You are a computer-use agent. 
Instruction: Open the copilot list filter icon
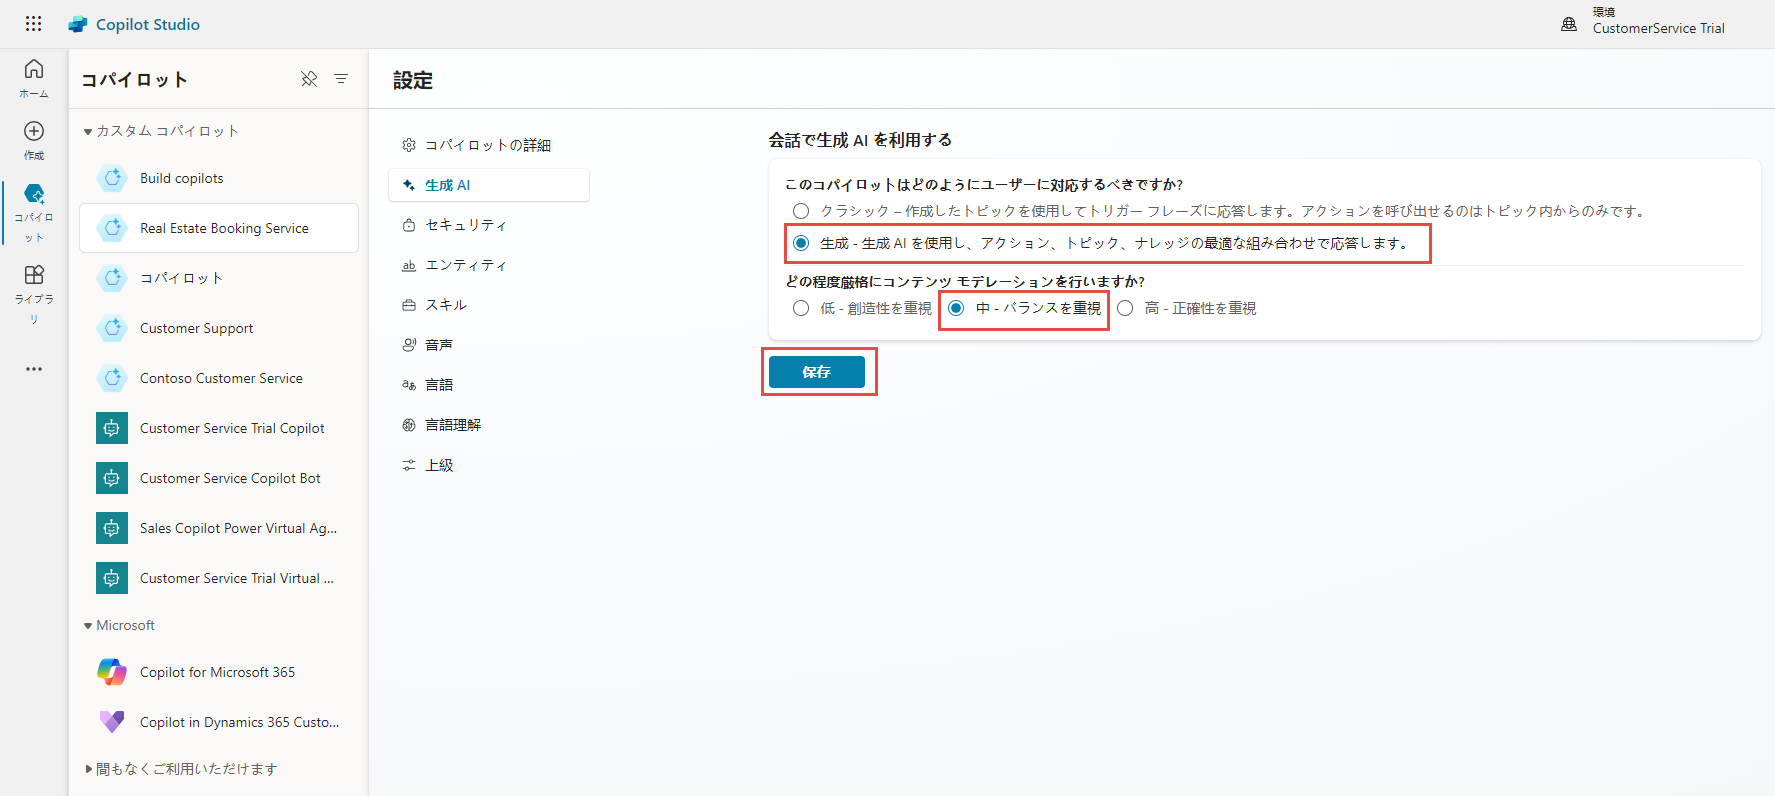click(x=341, y=79)
